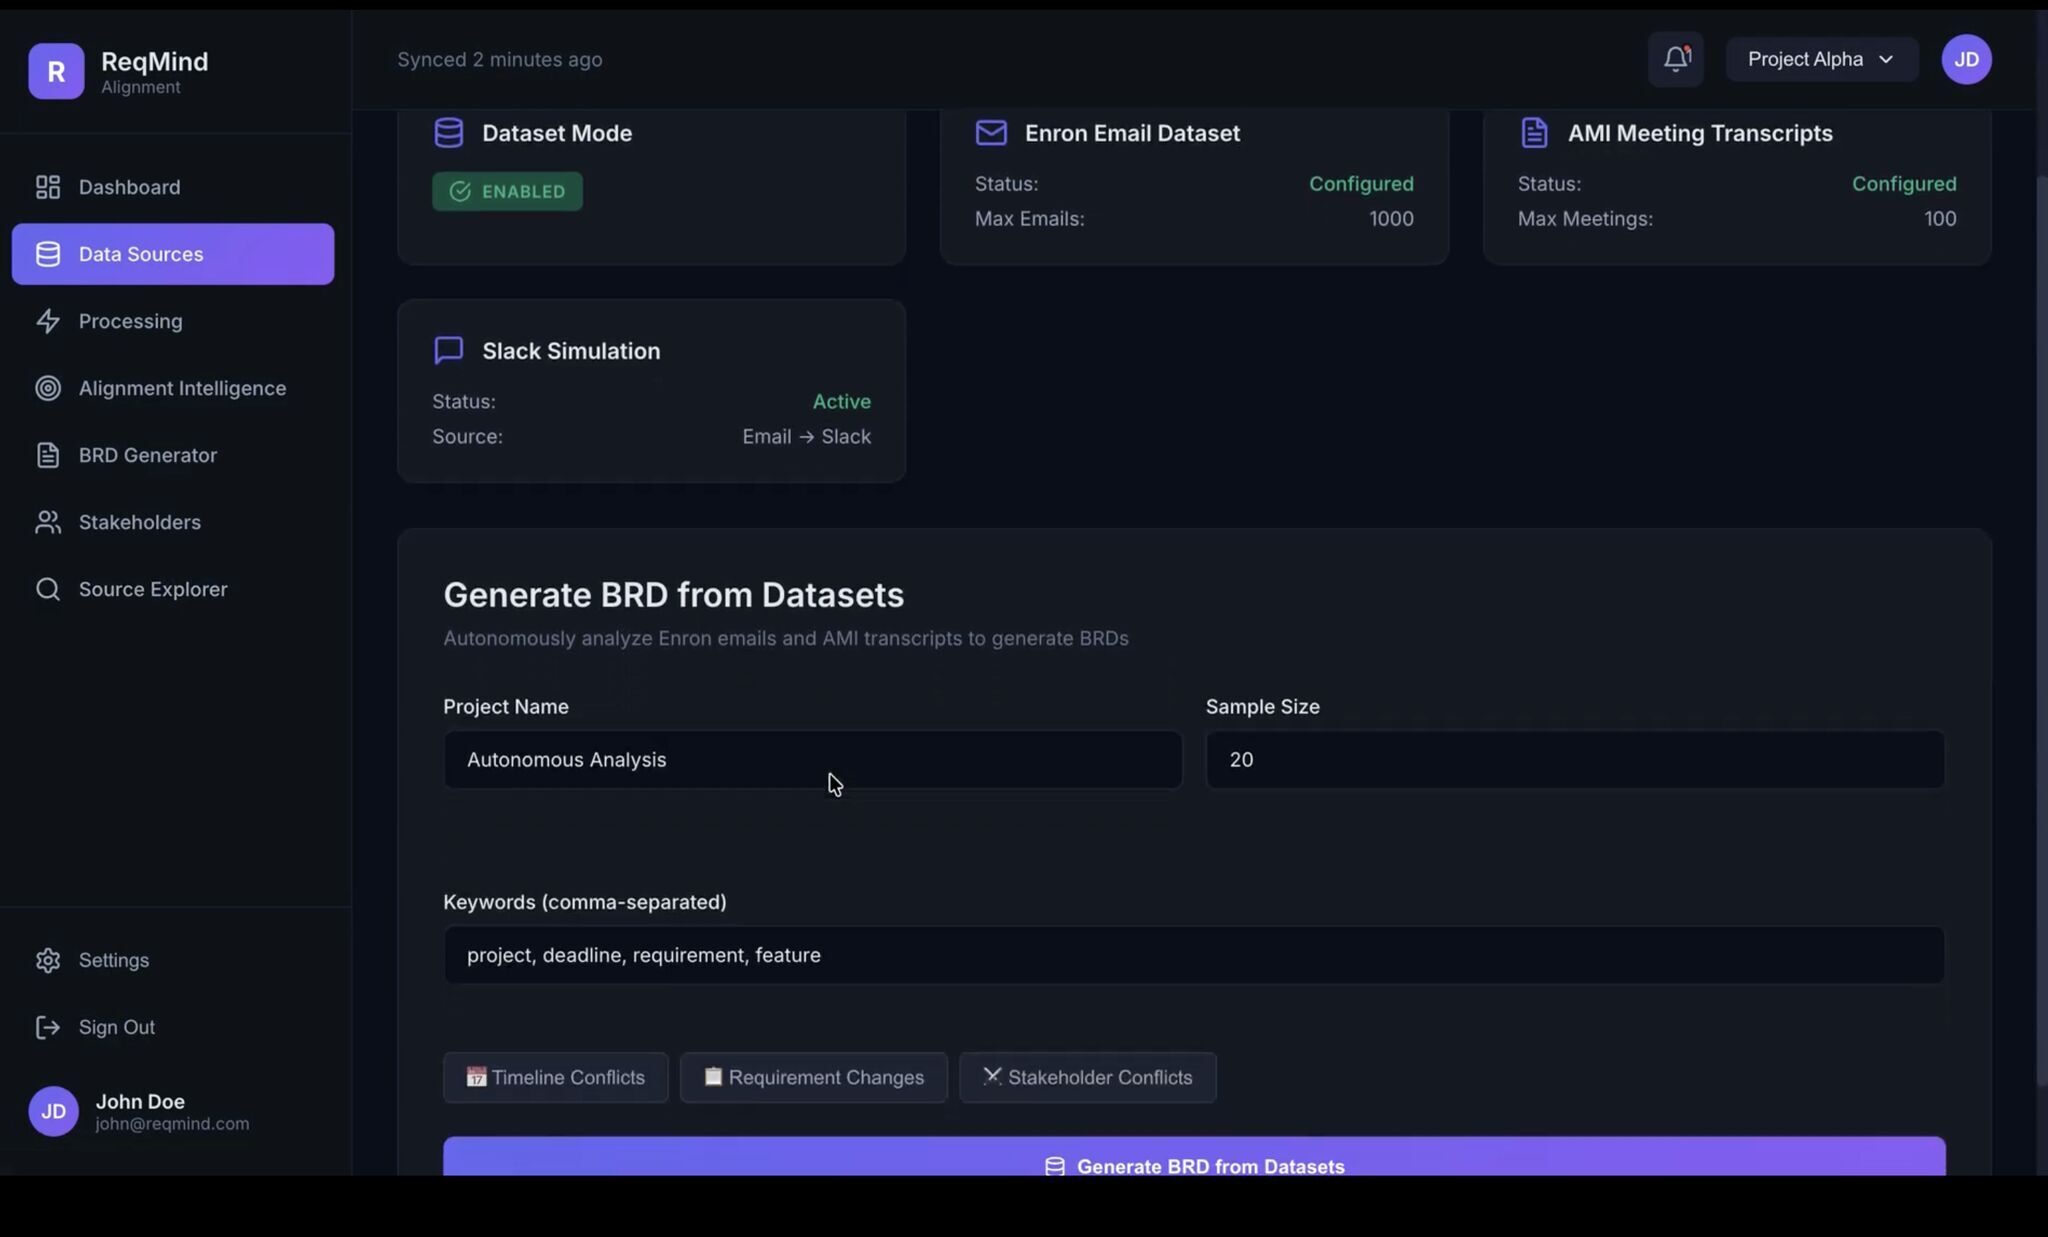Click the ENABLED checkmark icon
This screenshot has width=2048, height=1237.
point(460,191)
